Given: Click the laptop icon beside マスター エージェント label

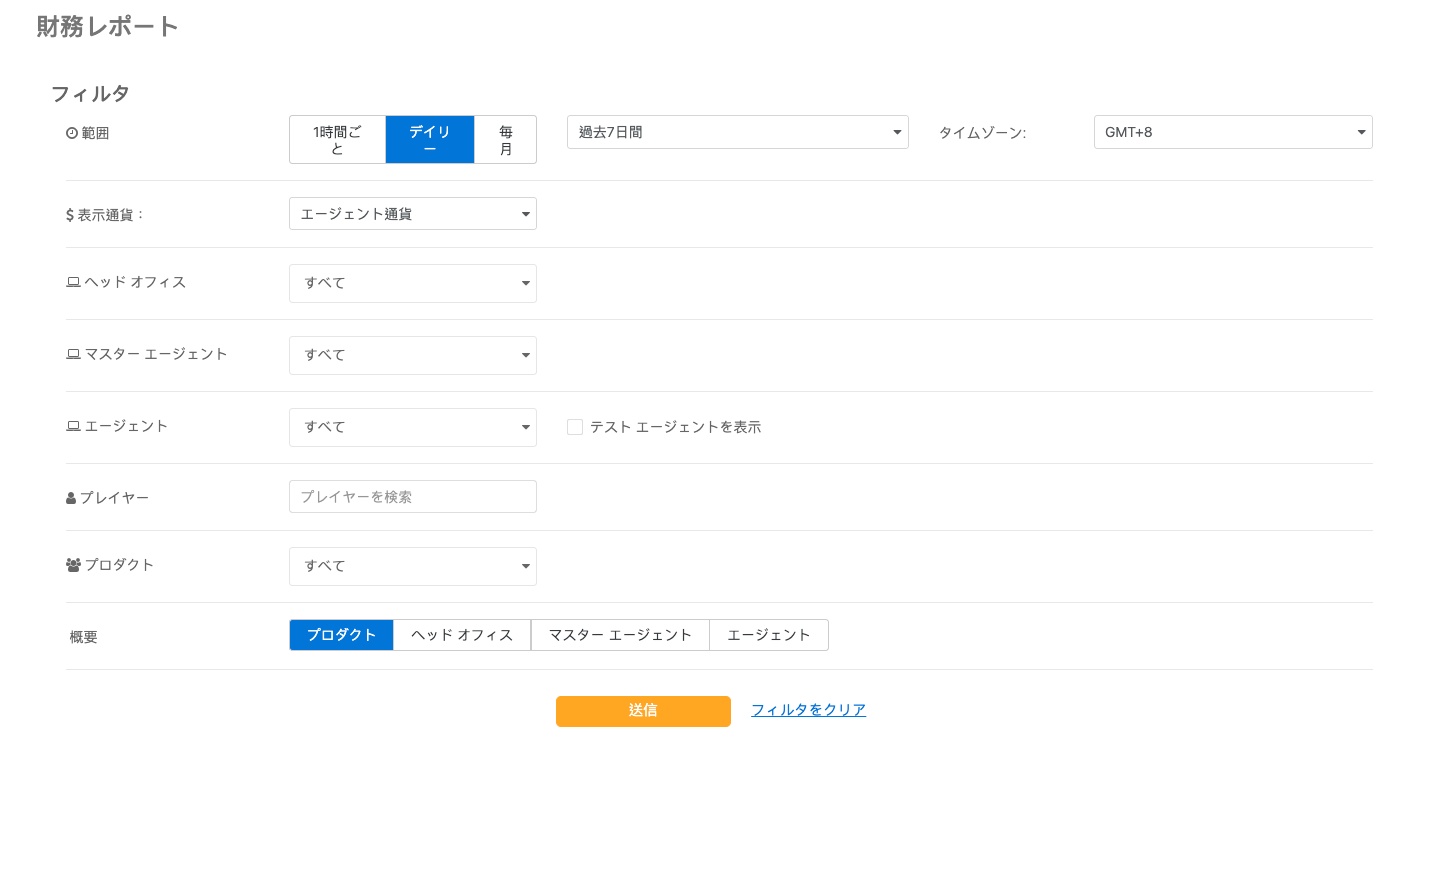Looking at the screenshot, I should click(x=73, y=354).
